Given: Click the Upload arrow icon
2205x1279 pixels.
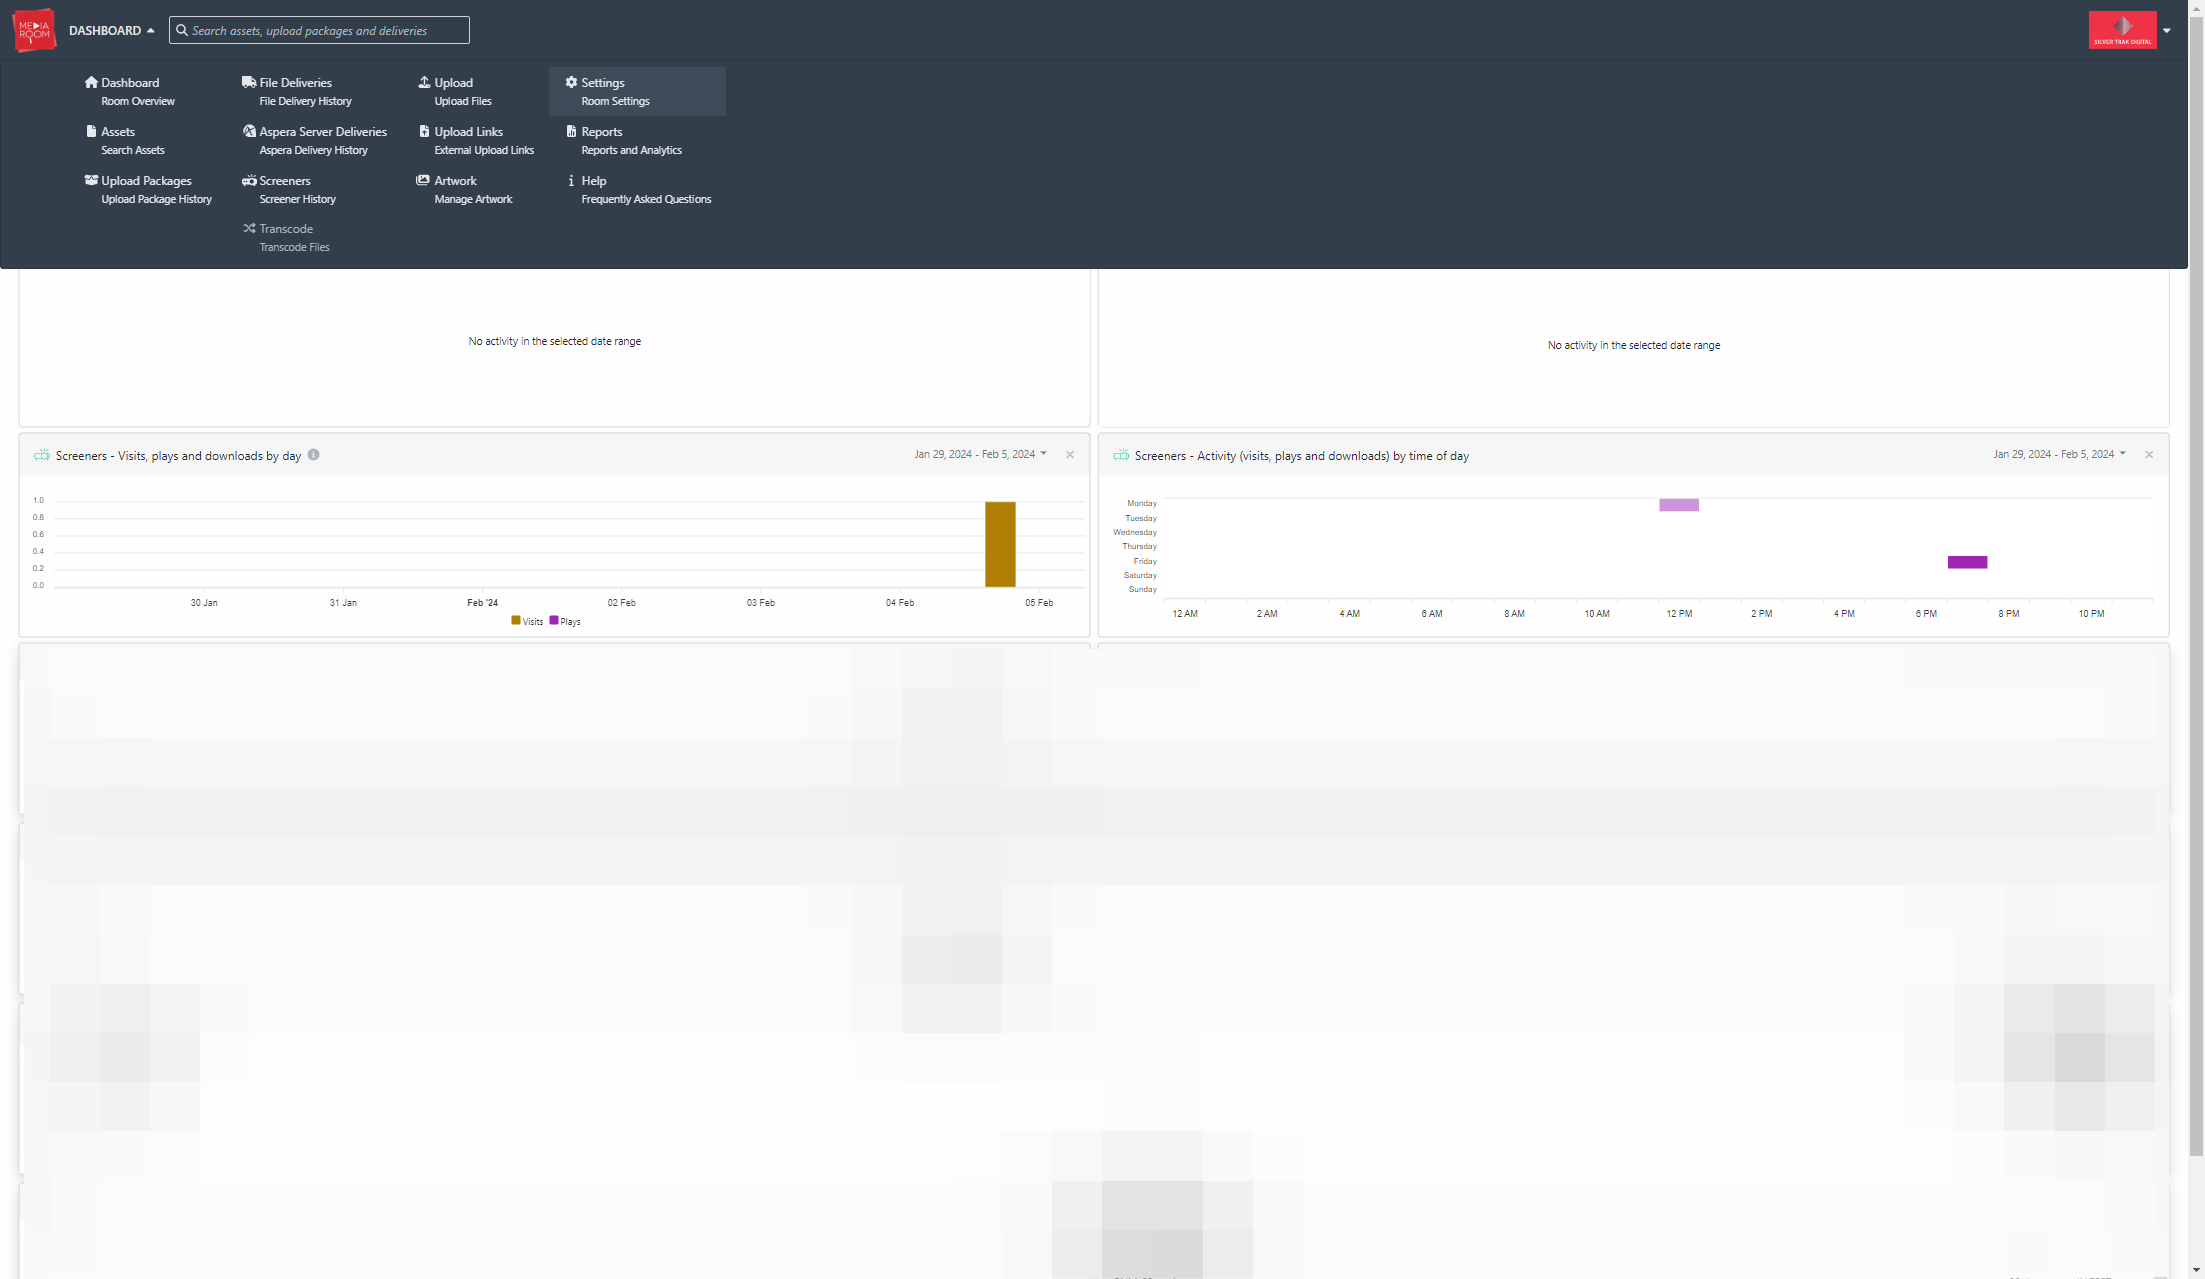Looking at the screenshot, I should point(424,82).
